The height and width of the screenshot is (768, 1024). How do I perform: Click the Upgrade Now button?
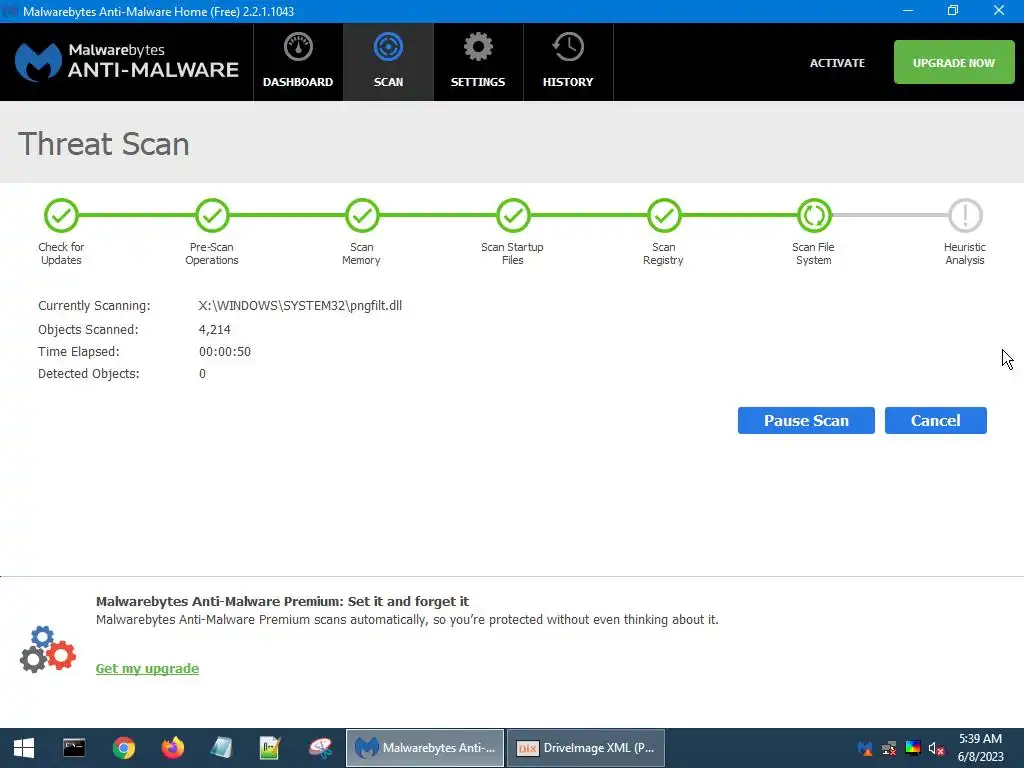953,62
